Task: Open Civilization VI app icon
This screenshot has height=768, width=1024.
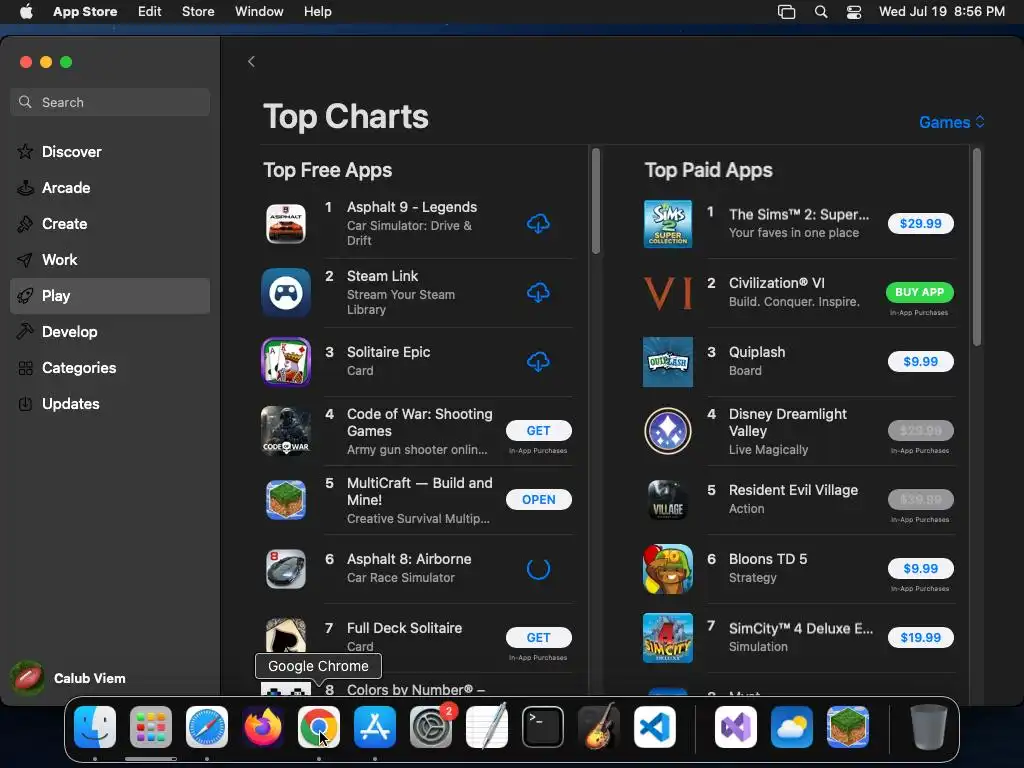Action: pyautogui.click(x=667, y=293)
